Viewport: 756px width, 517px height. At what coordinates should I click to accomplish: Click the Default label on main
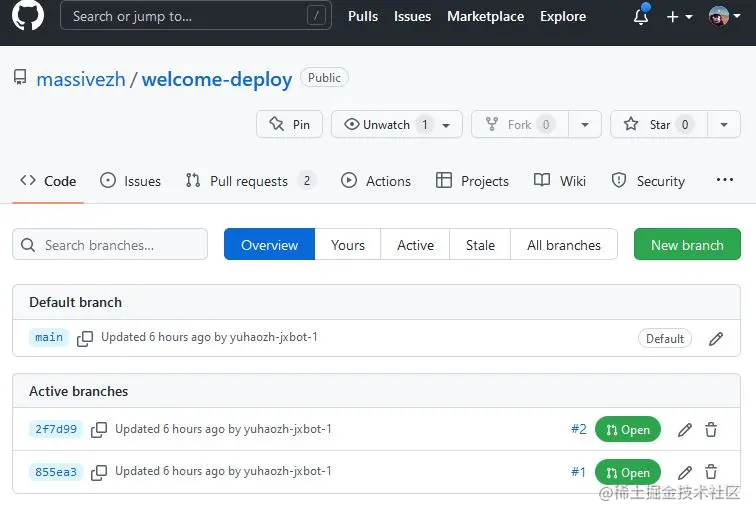(x=665, y=339)
